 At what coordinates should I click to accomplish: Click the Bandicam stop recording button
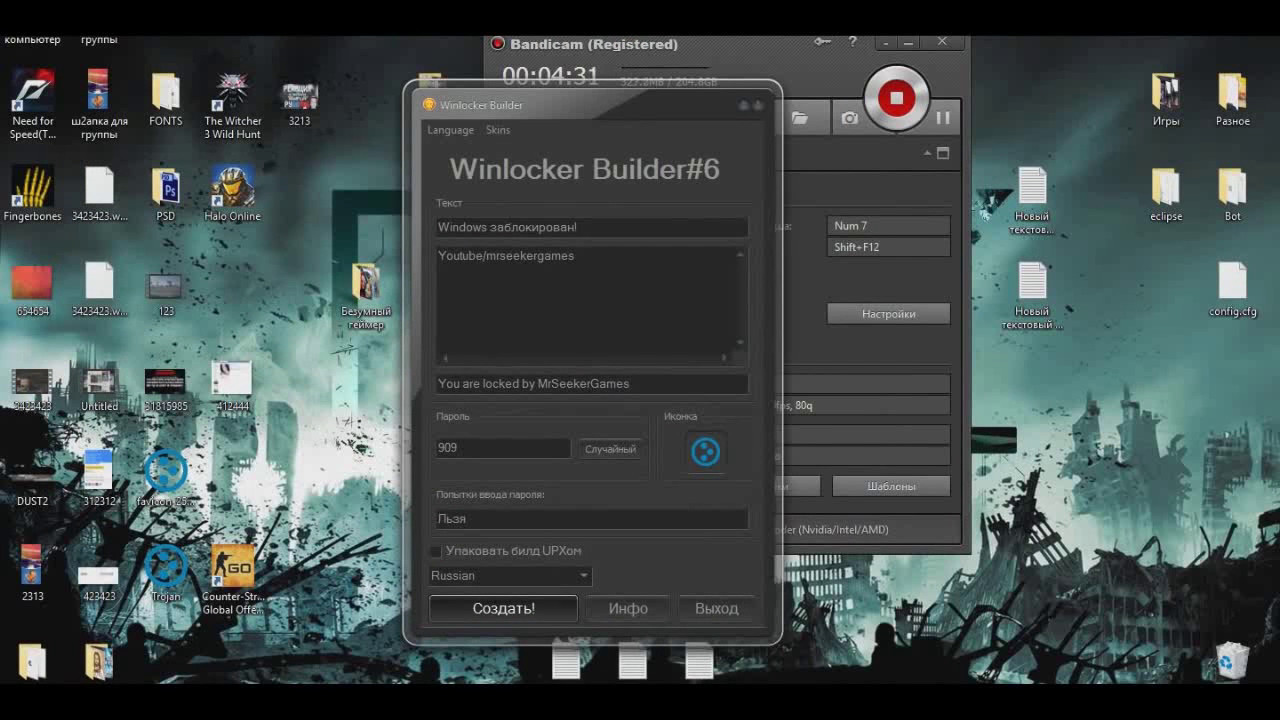point(896,98)
